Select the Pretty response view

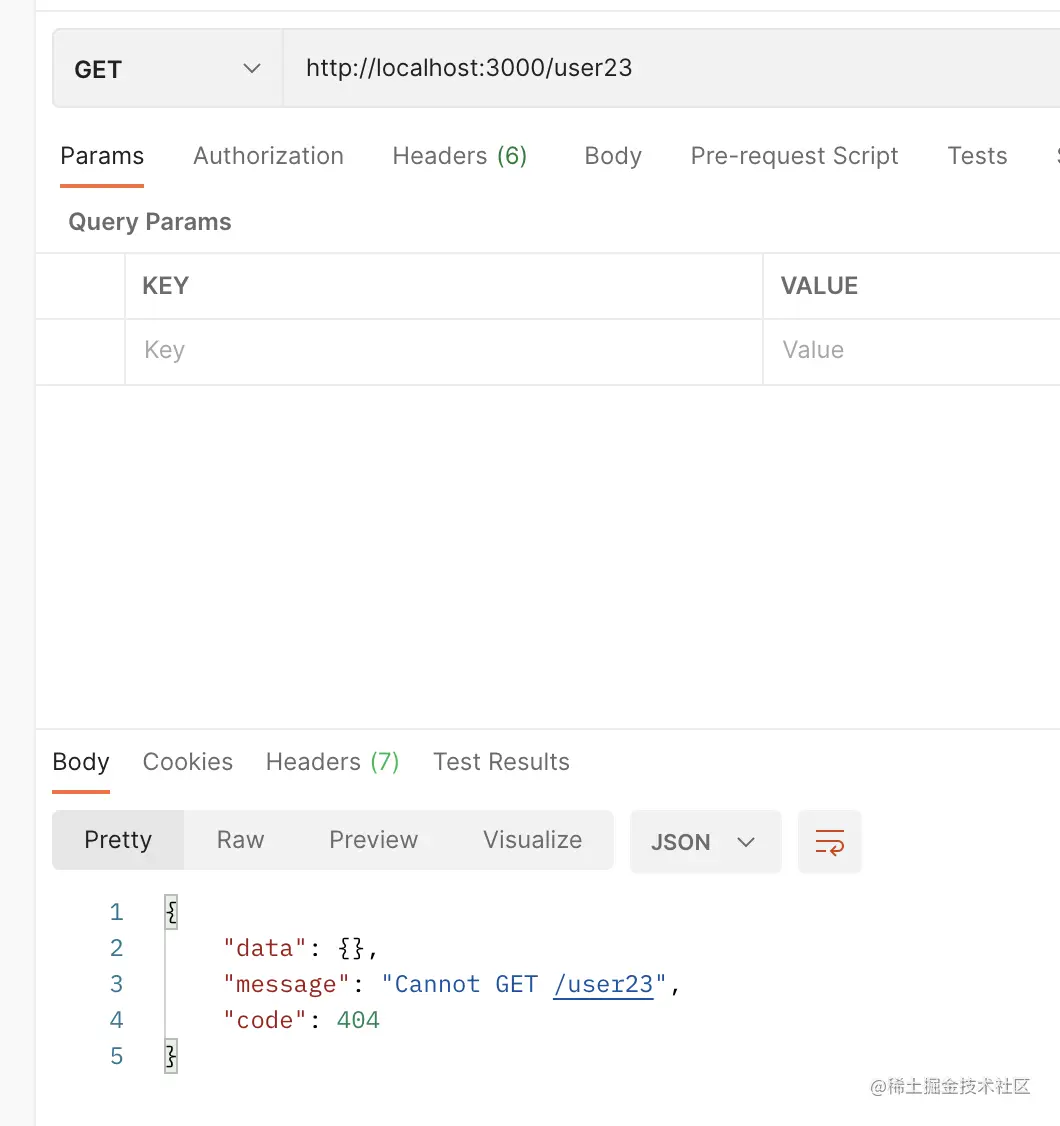(x=118, y=840)
